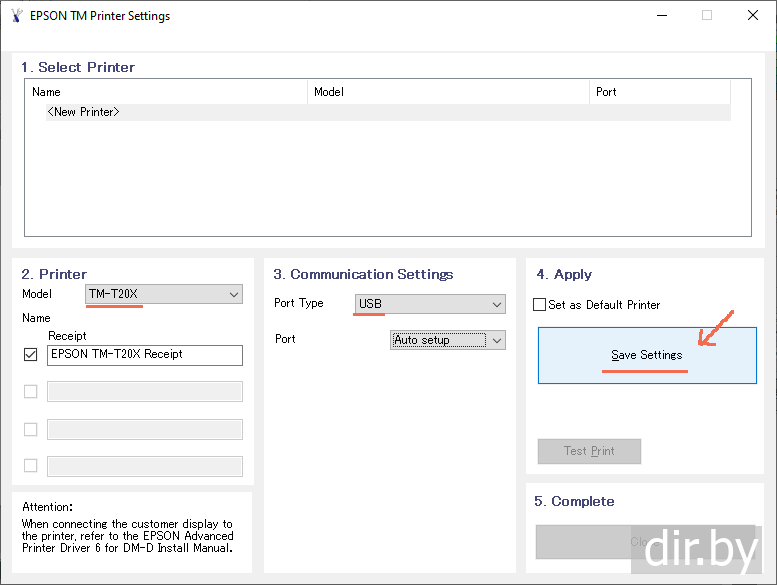Viewport: 777px width, 585px height.
Task: Uncheck the Receipt printer name checkbox
Action: pyautogui.click(x=30, y=354)
